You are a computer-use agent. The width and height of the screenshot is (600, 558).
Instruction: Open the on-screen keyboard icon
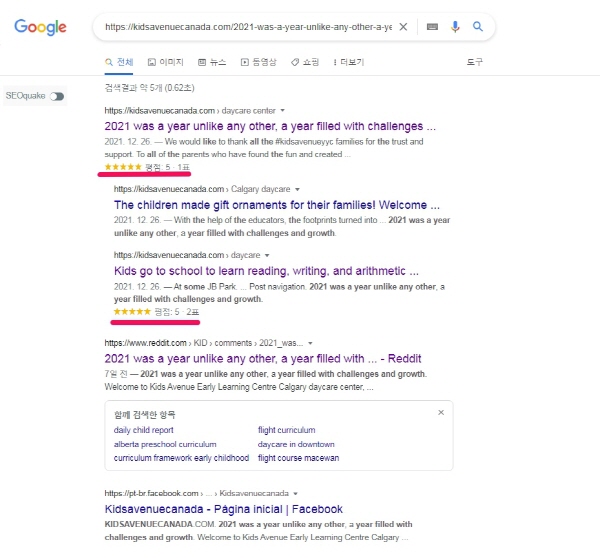click(x=432, y=27)
